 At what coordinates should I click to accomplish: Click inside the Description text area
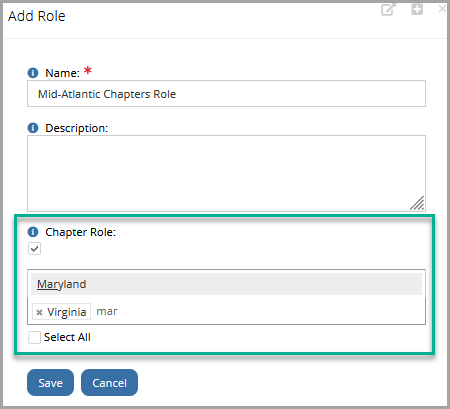pyautogui.click(x=226, y=173)
